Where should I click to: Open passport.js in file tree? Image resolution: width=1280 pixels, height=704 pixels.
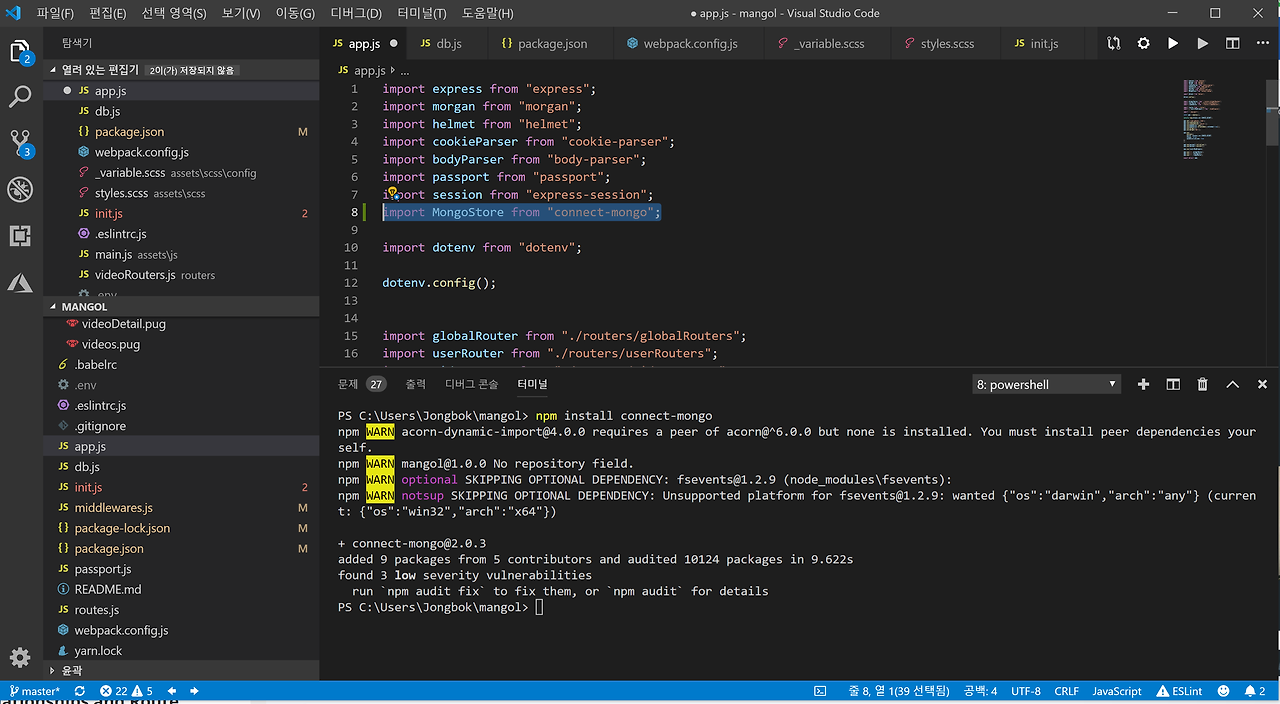point(181,569)
